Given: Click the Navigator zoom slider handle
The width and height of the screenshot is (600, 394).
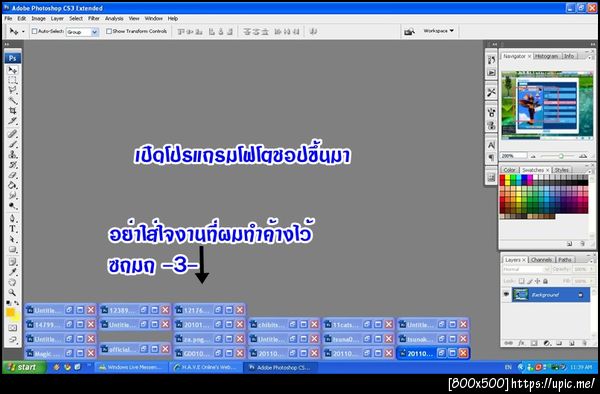Looking at the screenshot, I should [x=561, y=156].
